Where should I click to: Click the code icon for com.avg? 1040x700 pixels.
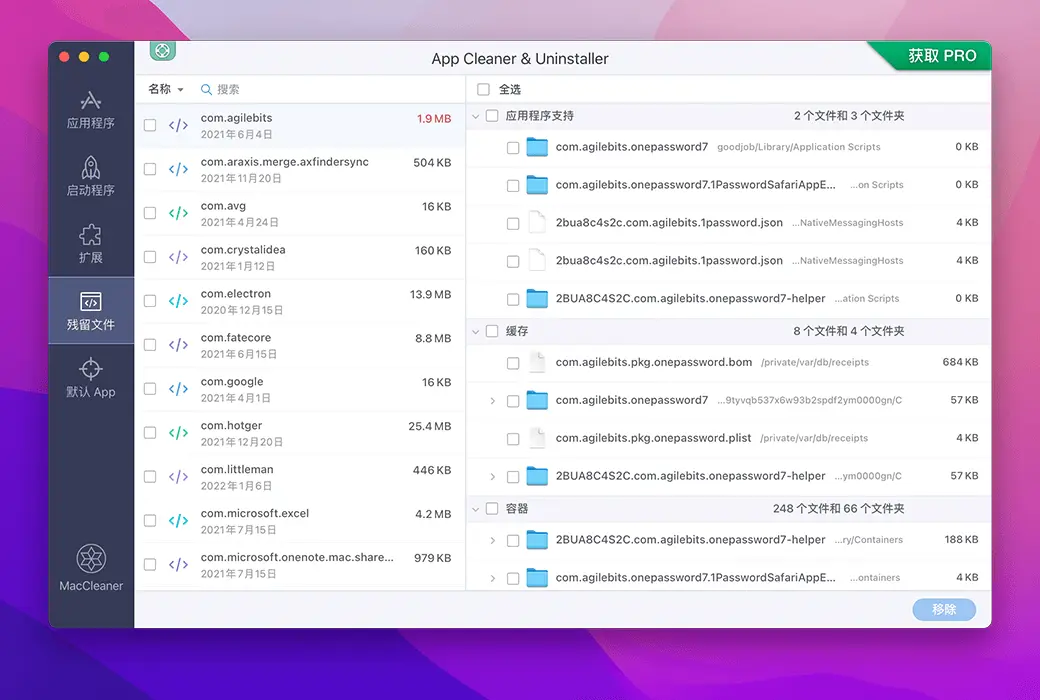coord(178,213)
